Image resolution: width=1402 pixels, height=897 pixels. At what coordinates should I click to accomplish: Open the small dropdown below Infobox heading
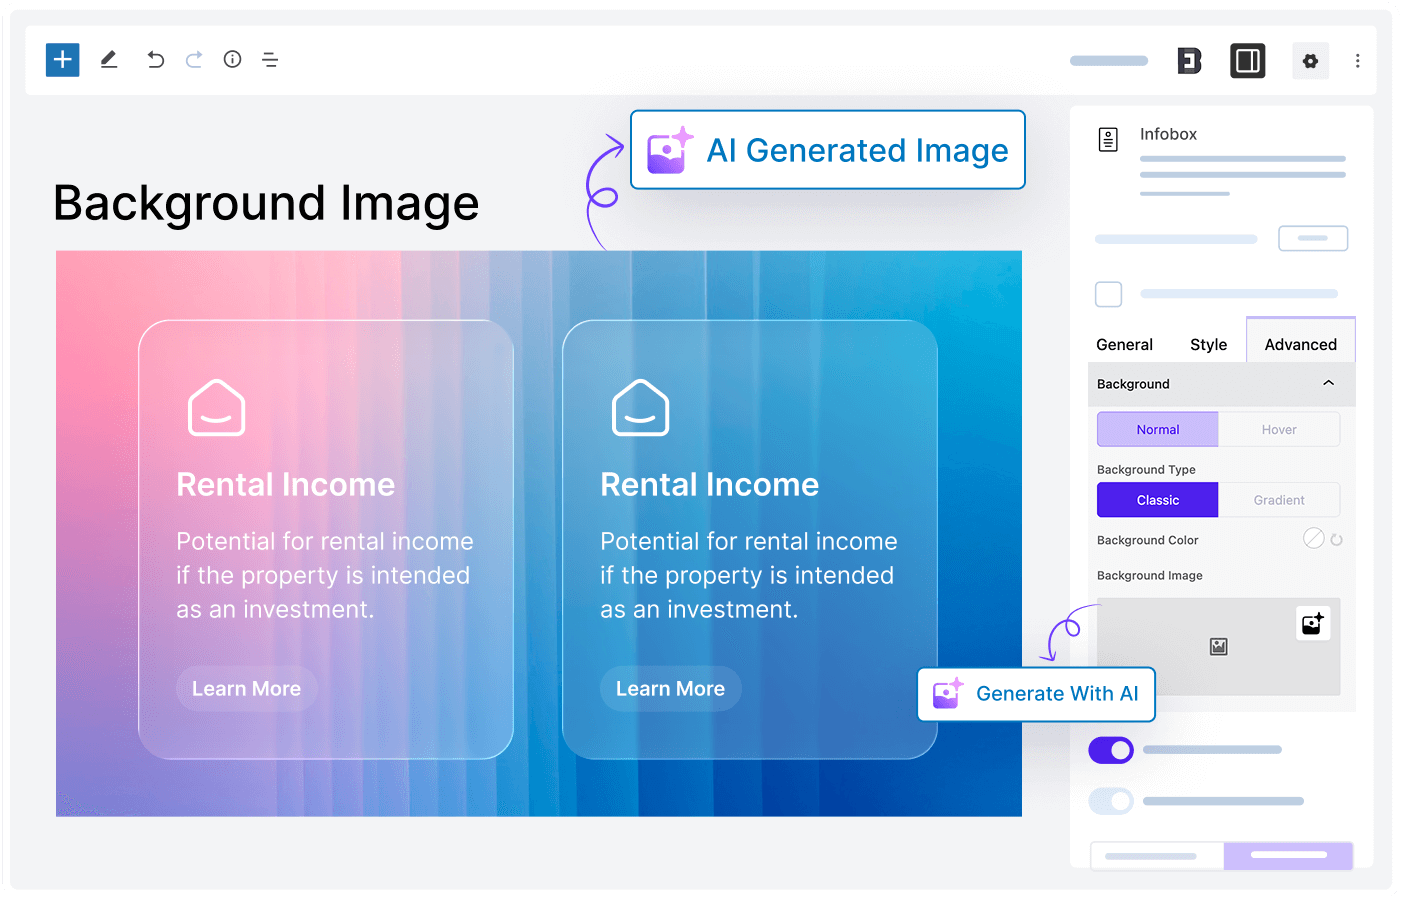pos(1313,238)
